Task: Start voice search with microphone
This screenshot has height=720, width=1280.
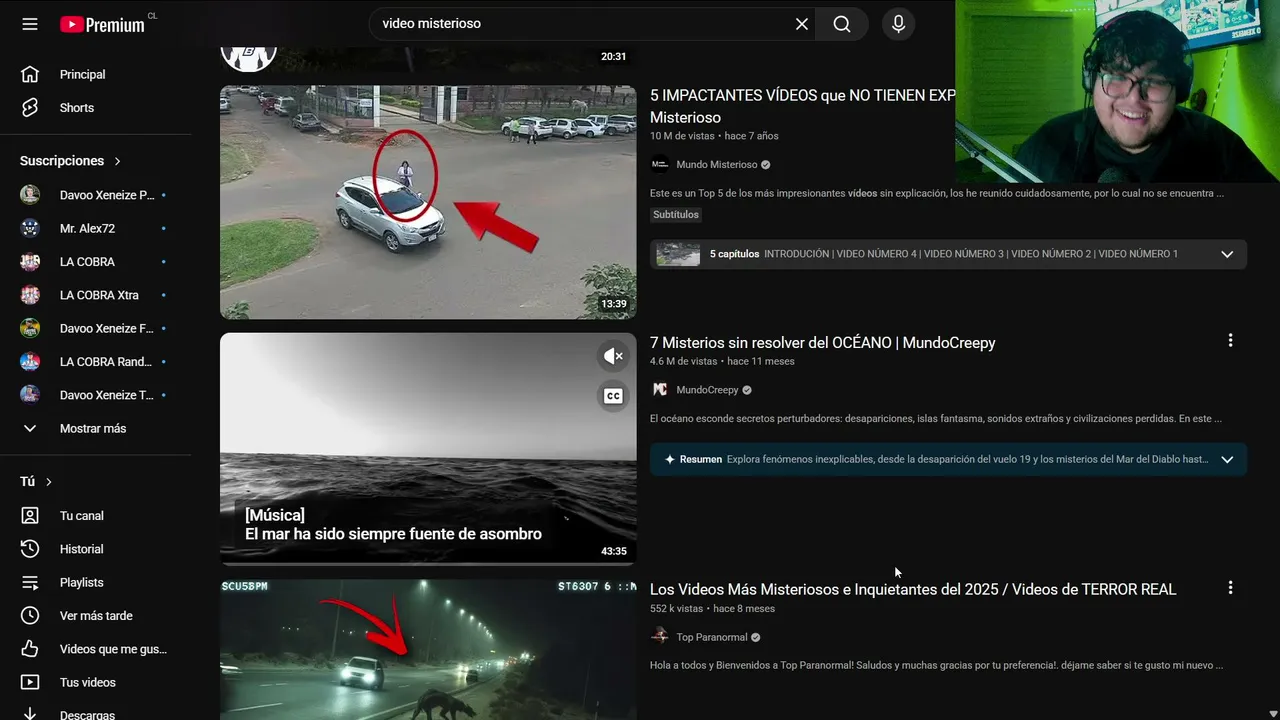Action: tap(898, 24)
